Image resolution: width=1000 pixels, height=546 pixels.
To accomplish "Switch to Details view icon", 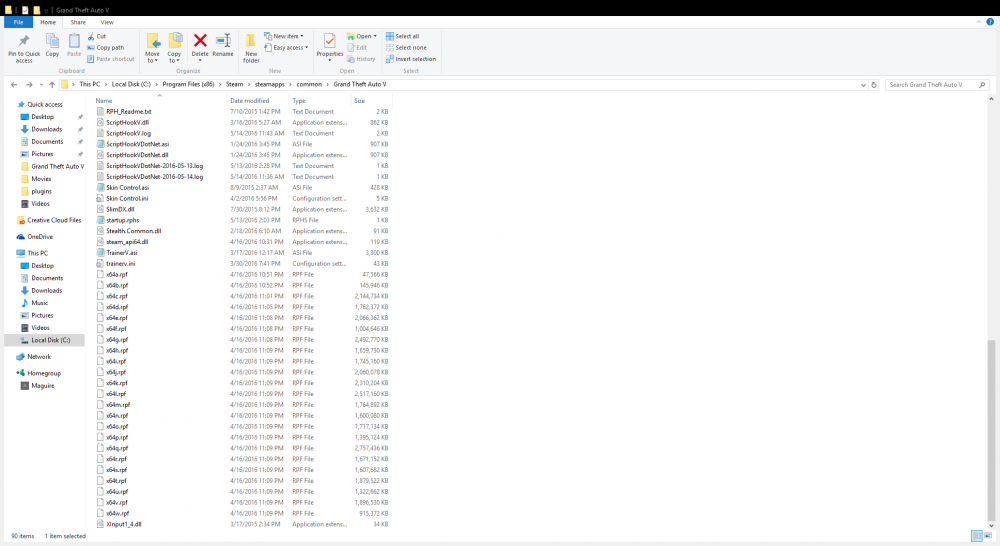I will click(x=976, y=536).
